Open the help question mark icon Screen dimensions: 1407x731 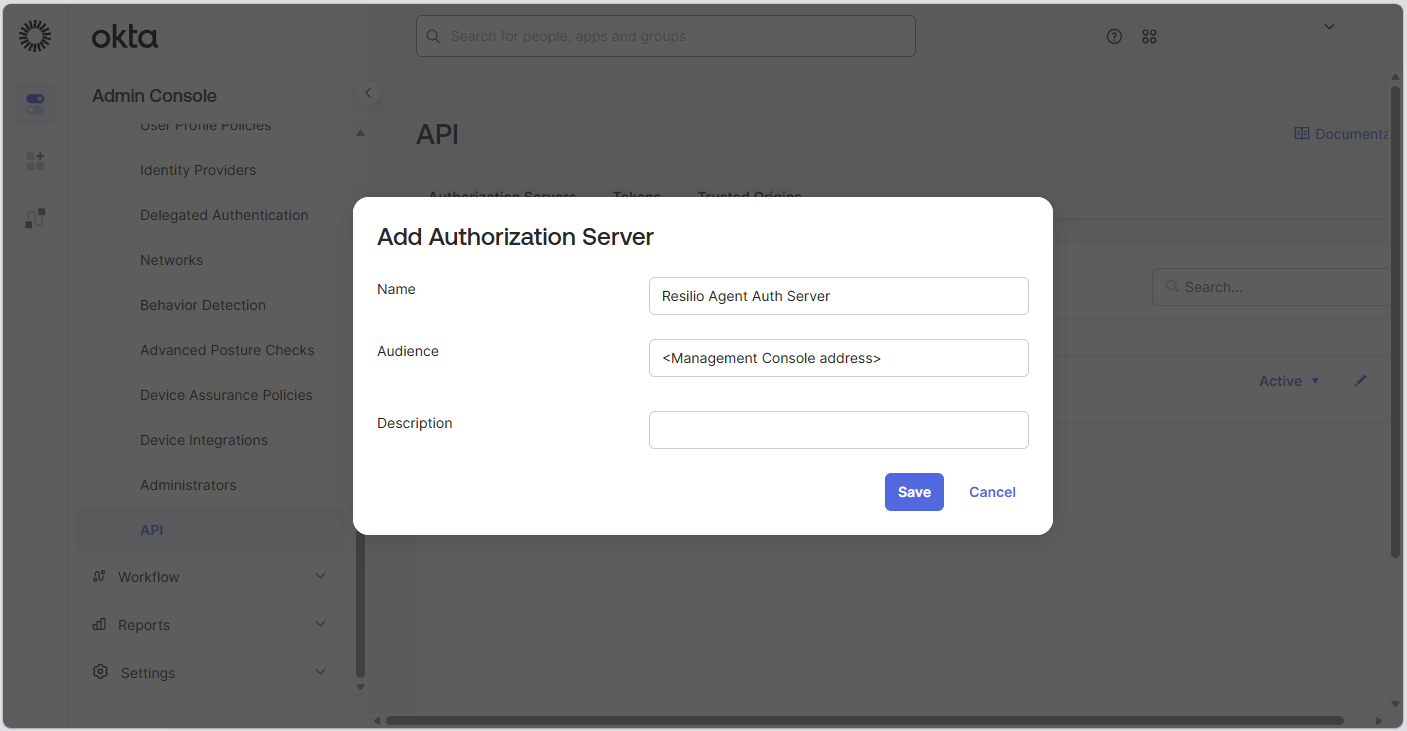1114,36
